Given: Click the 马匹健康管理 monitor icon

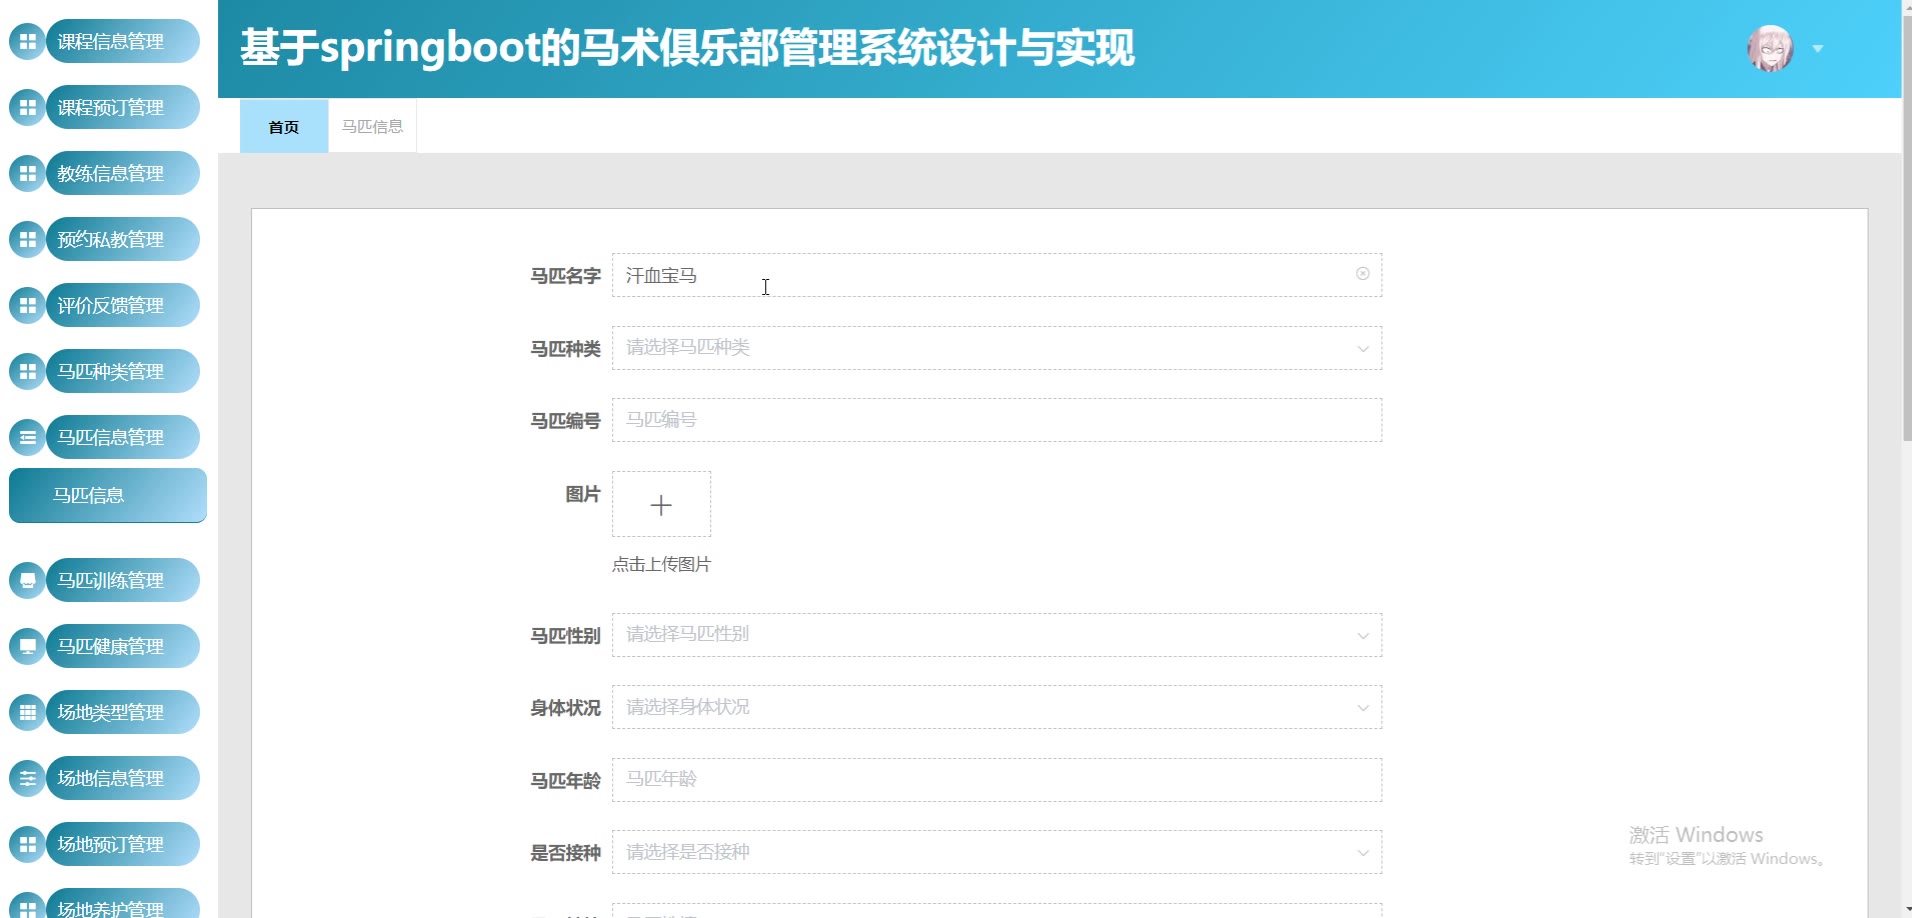Looking at the screenshot, I should 28,646.
